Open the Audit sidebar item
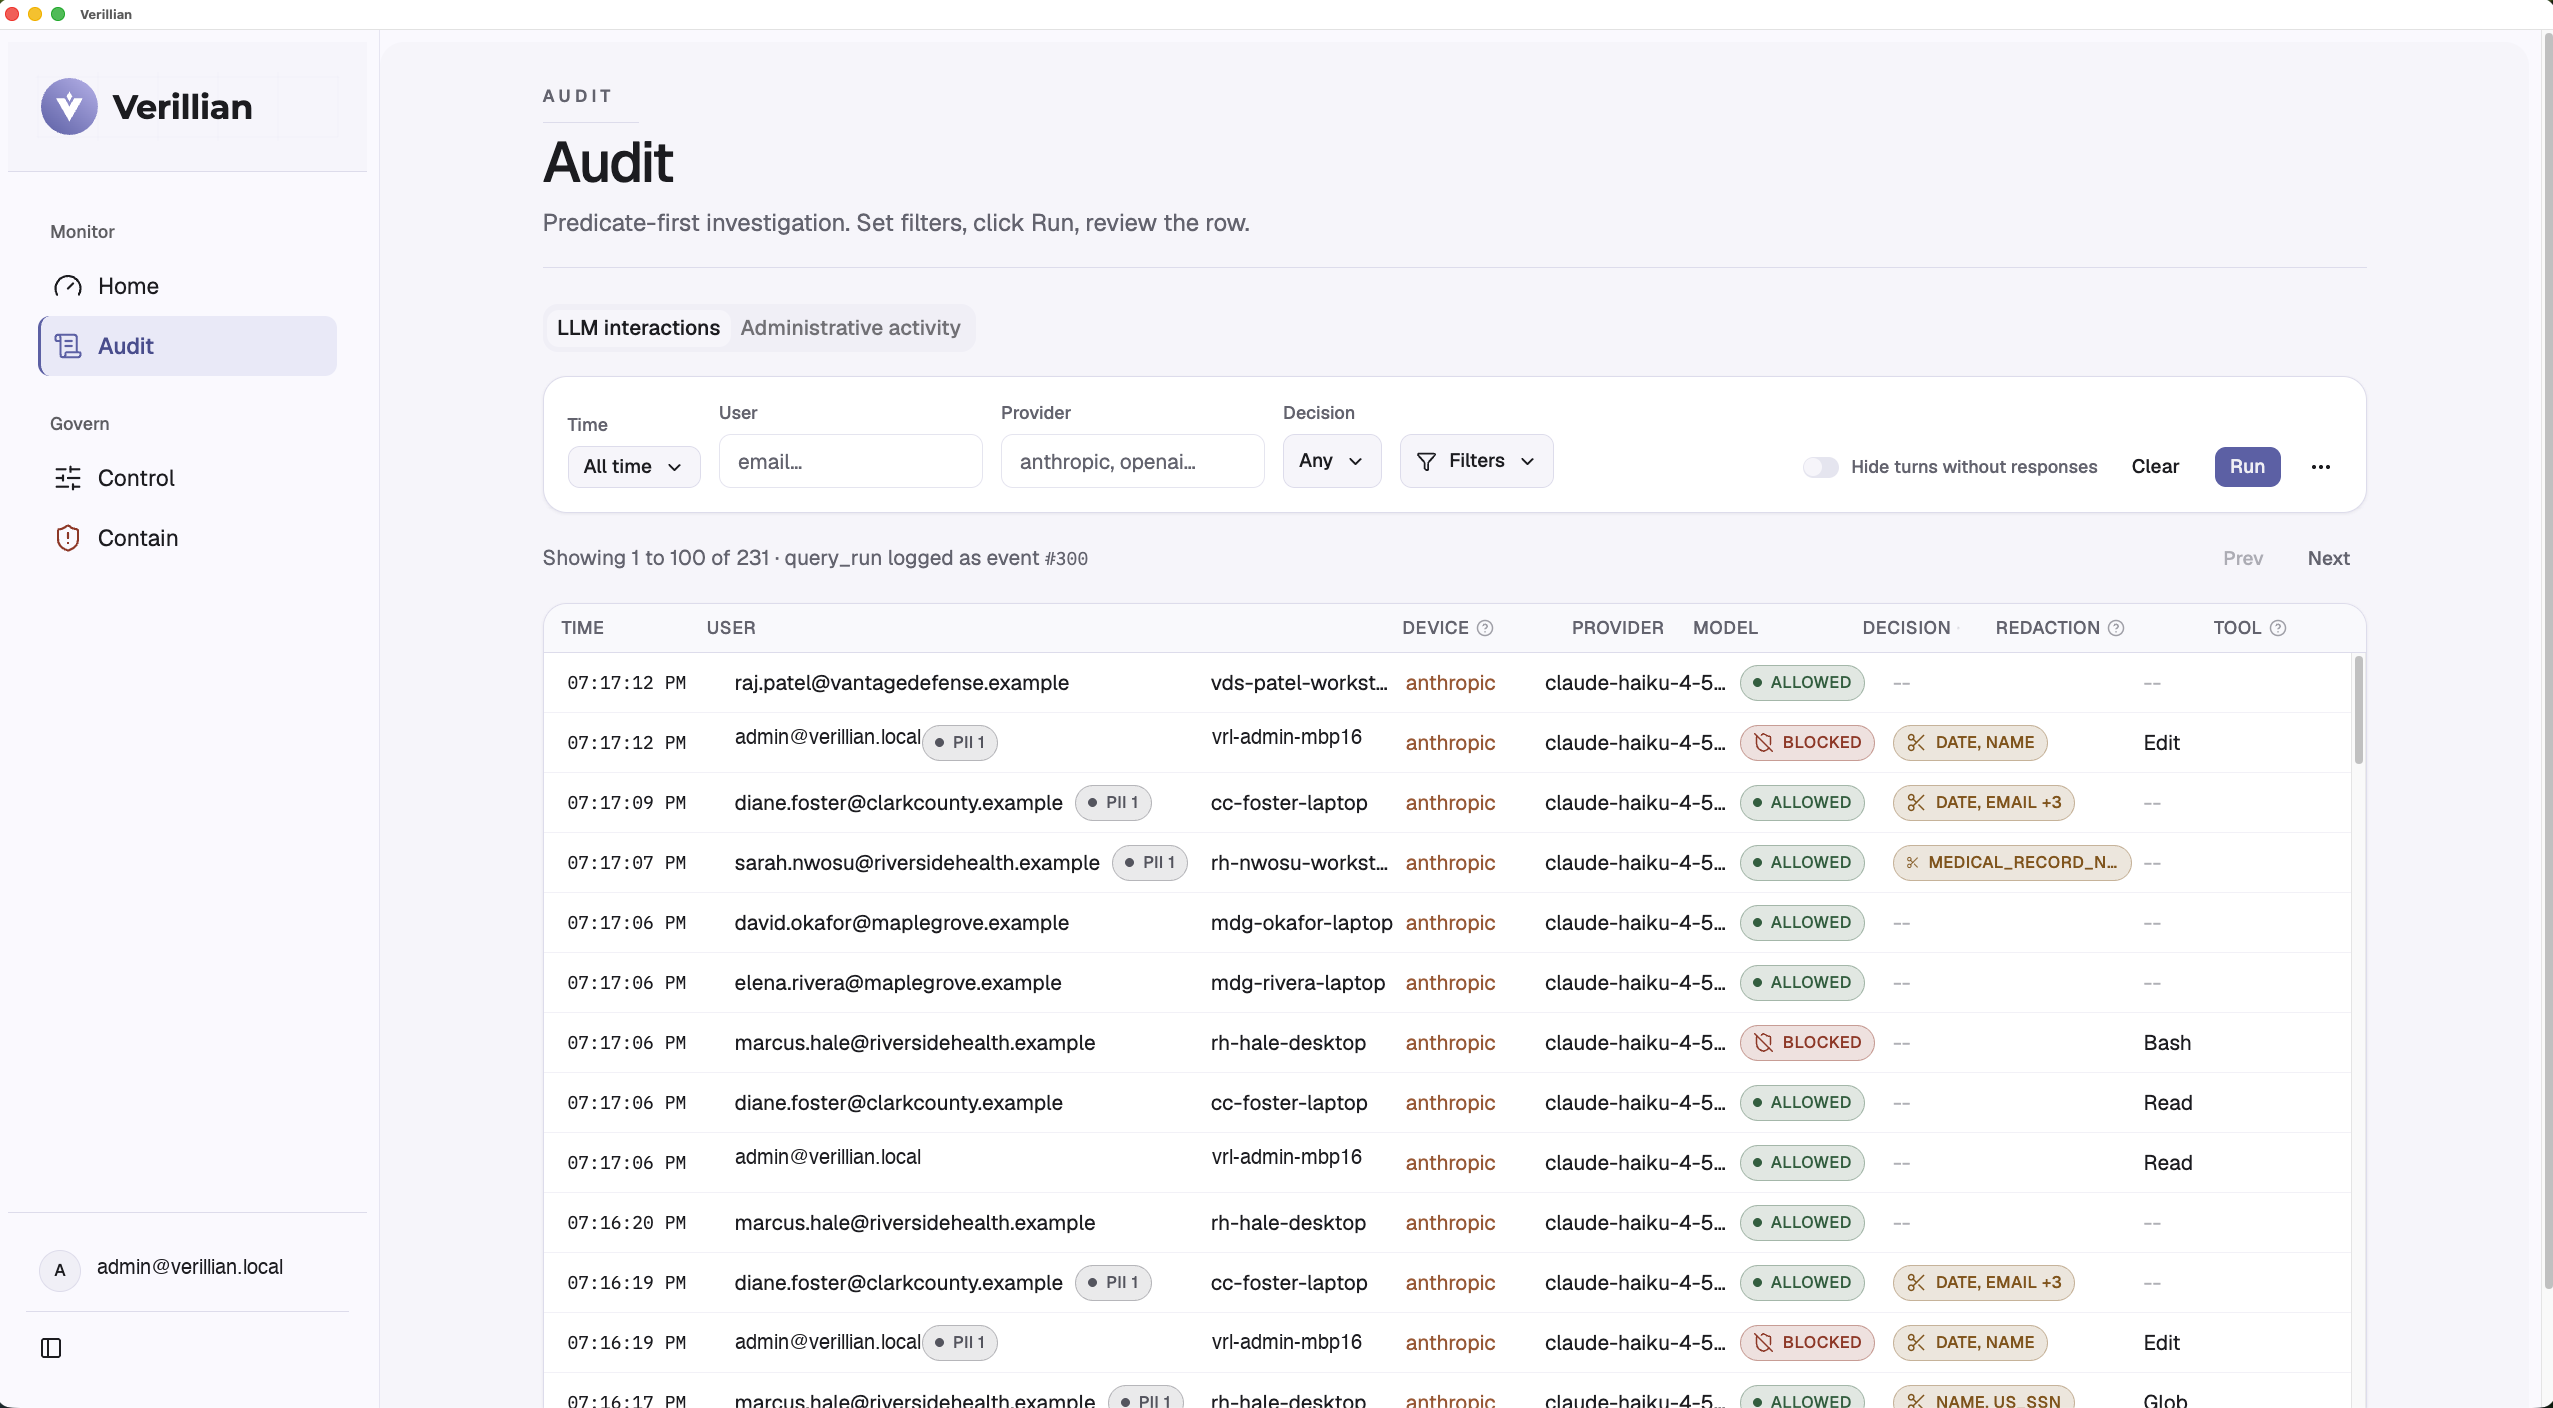The image size is (2553, 1408). tap(187, 346)
